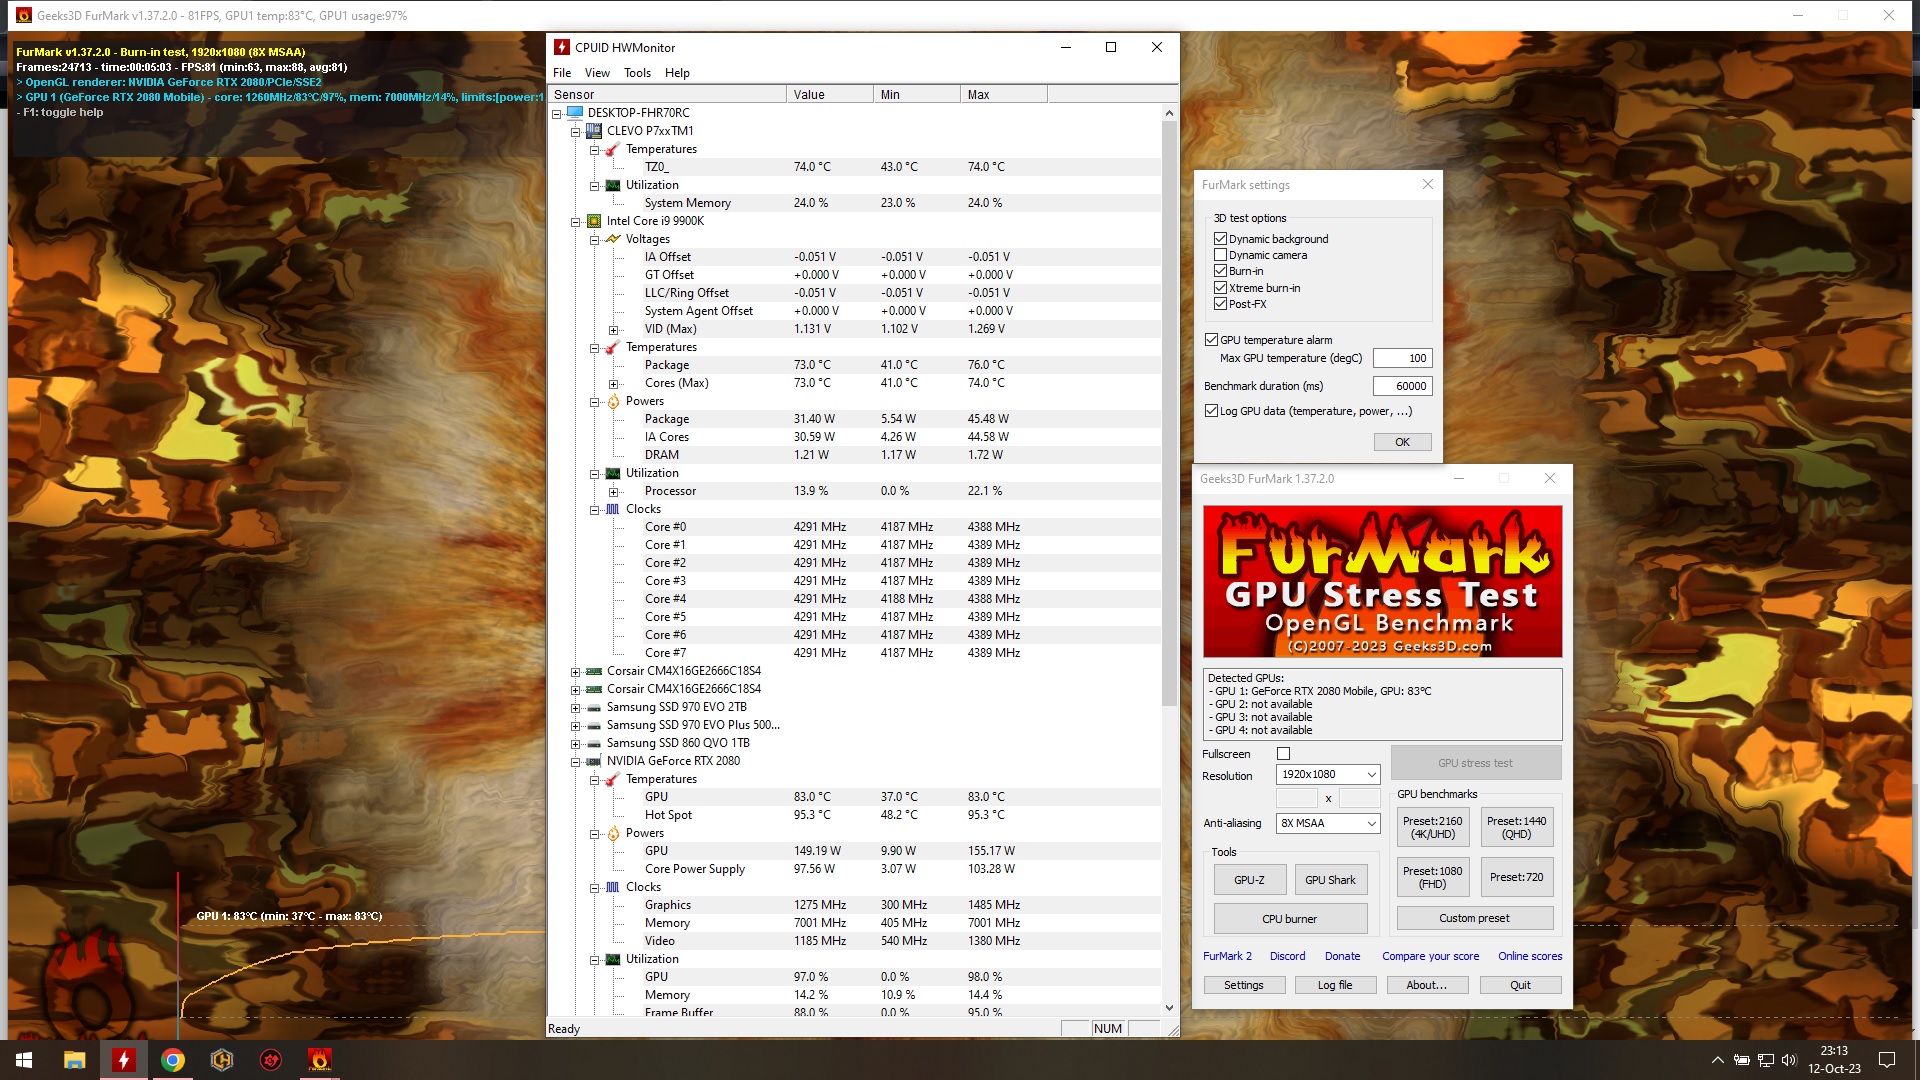1920x1080 pixels.
Task: Launch GPU-Z from Tools
Action: pyautogui.click(x=1249, y=880)
